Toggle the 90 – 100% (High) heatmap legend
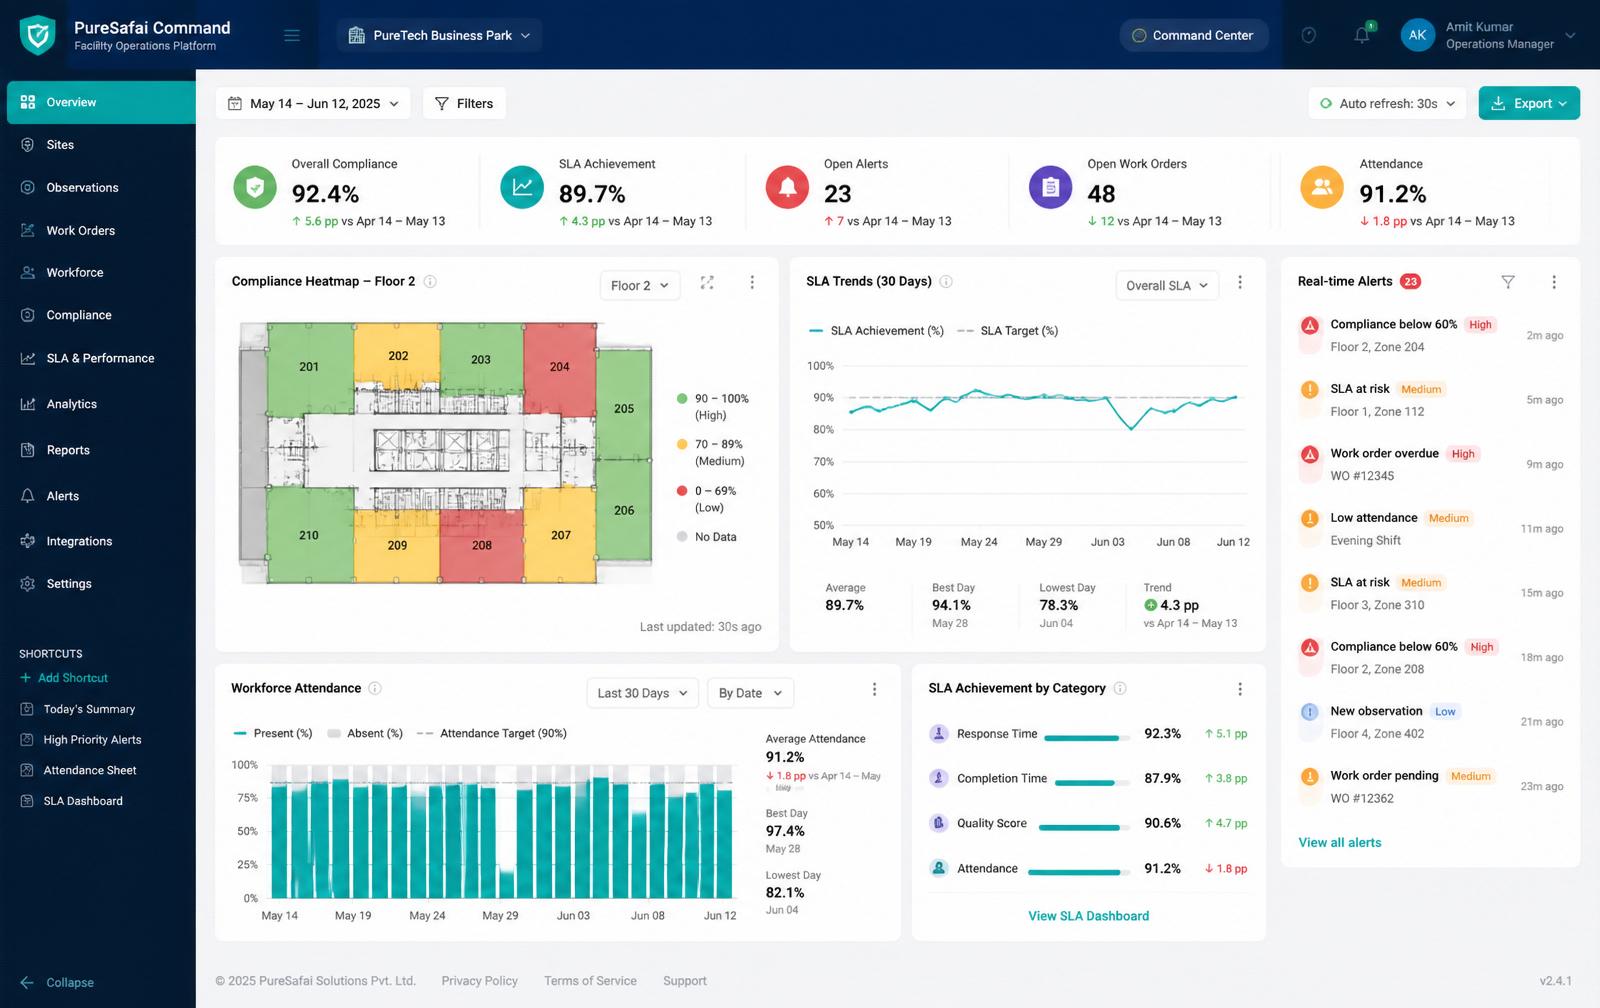 [713, 406]
